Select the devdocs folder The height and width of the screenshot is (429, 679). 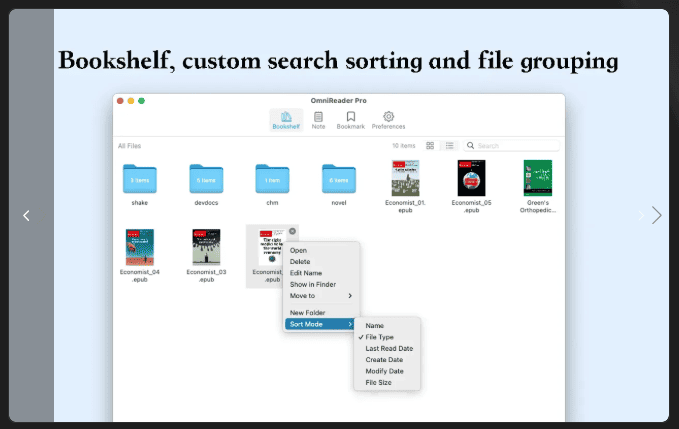point(206,179)
